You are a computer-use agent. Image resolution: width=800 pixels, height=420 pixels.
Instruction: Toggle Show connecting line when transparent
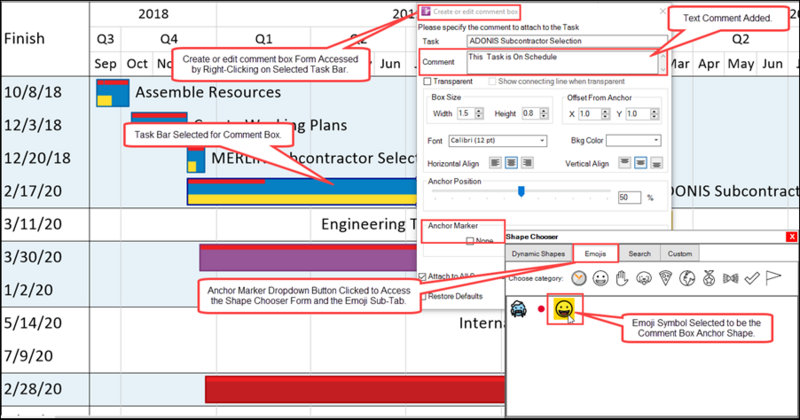pos(492,81)
